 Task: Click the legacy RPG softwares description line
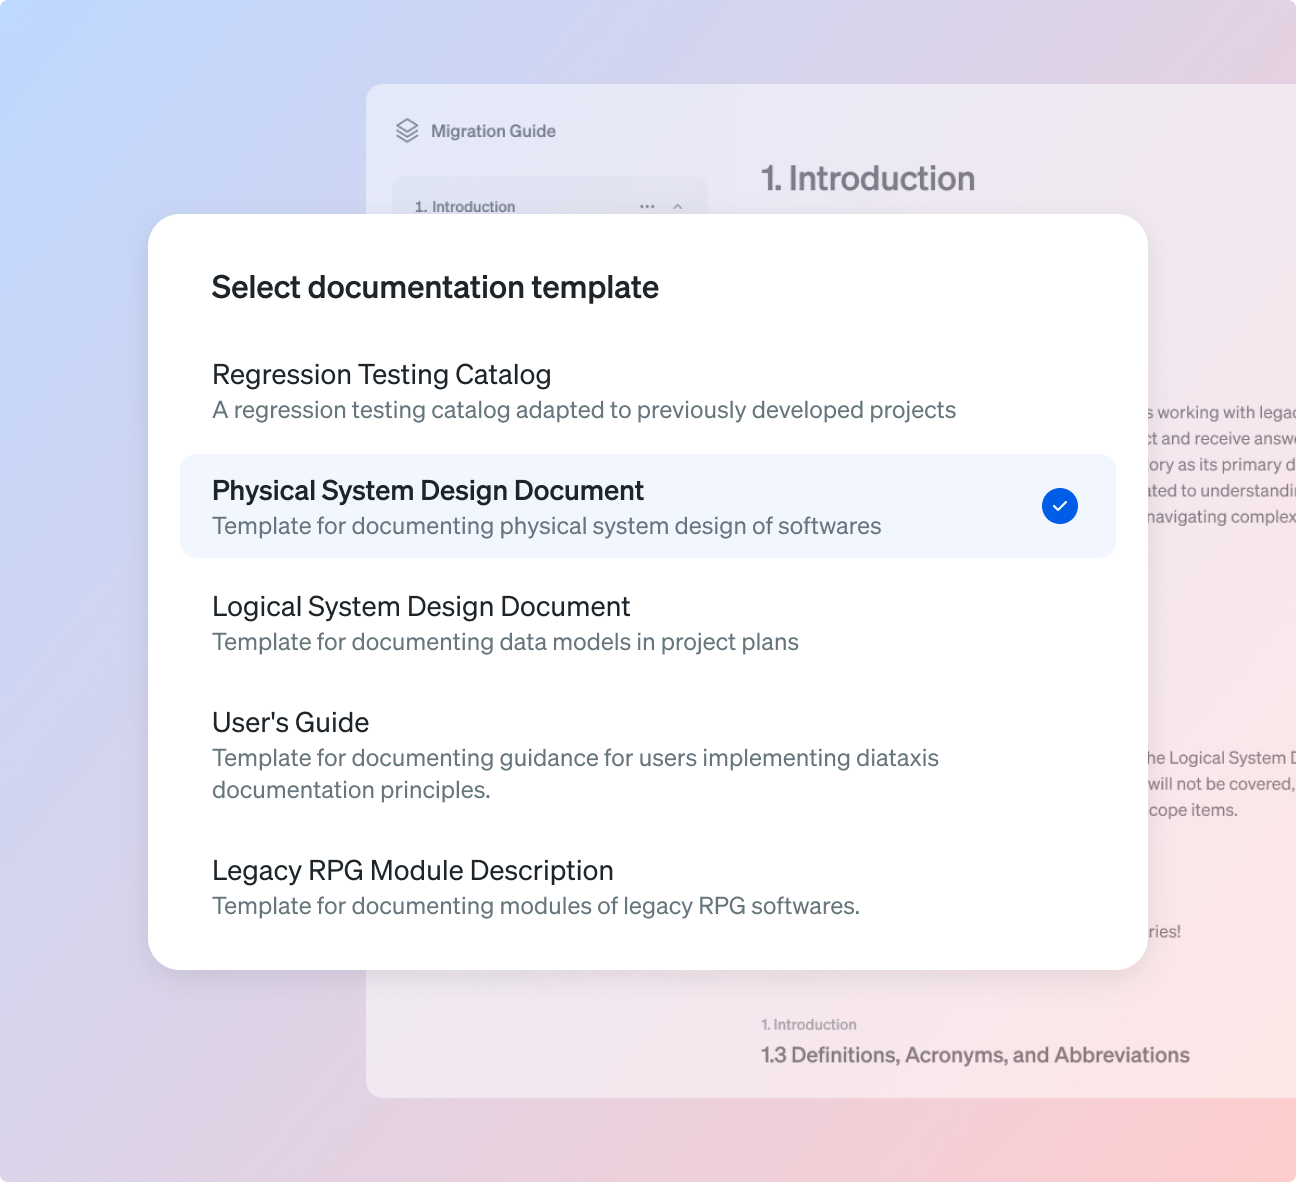point(535,907)
